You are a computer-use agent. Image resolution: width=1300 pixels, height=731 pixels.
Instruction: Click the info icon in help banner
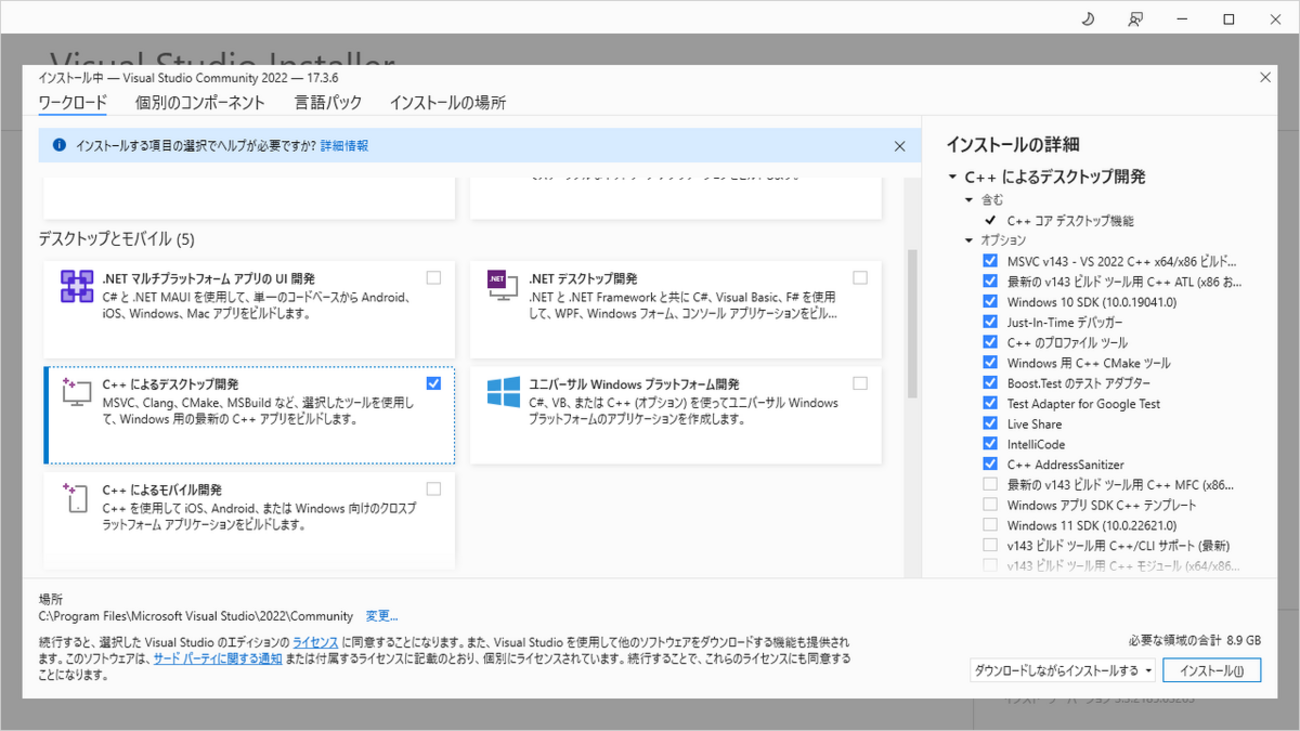tap(59, 146)
